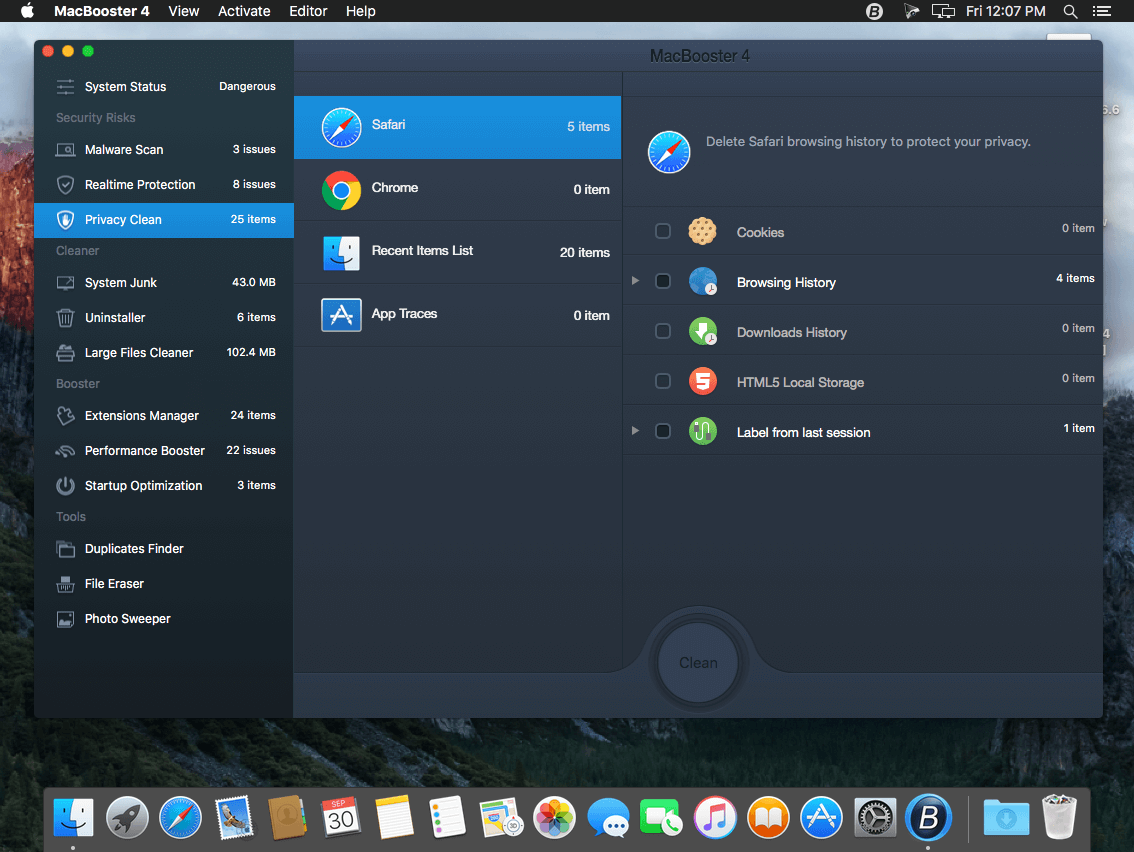Image resolution: width=1134 pixels, height=852 pixels.
Task: Click the Large Files Cleaner icon
Action: [65, 353]
